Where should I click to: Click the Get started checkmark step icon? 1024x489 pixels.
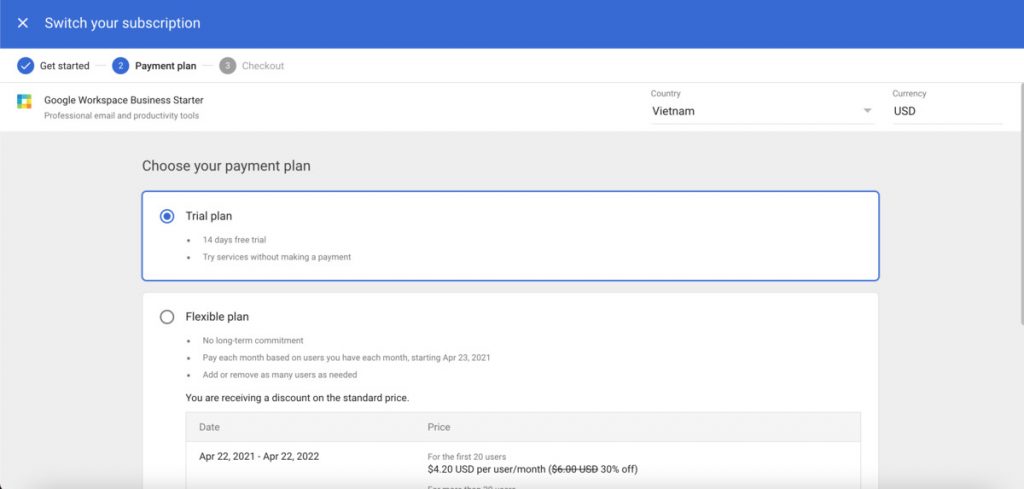point(25,65)
